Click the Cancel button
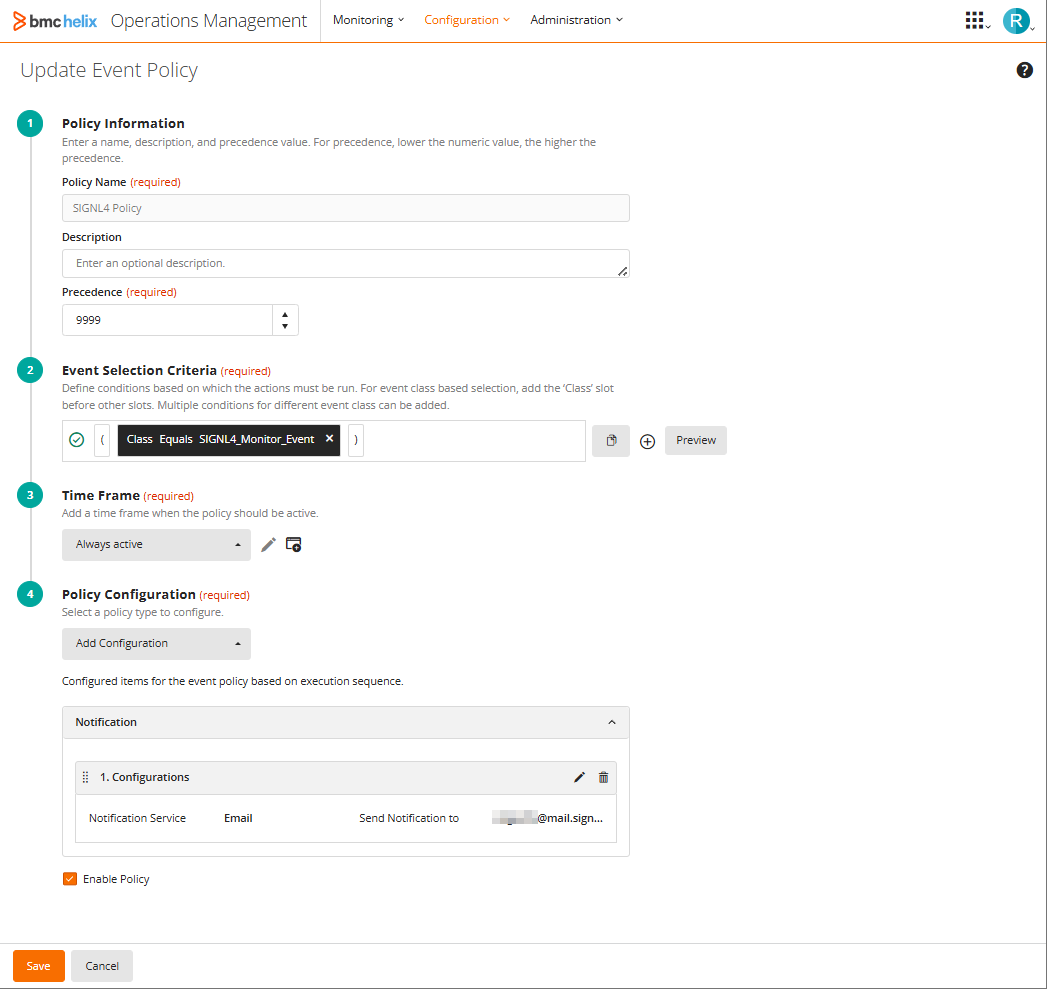This screenshot has width=1047, height=989. tap(101, 966)
